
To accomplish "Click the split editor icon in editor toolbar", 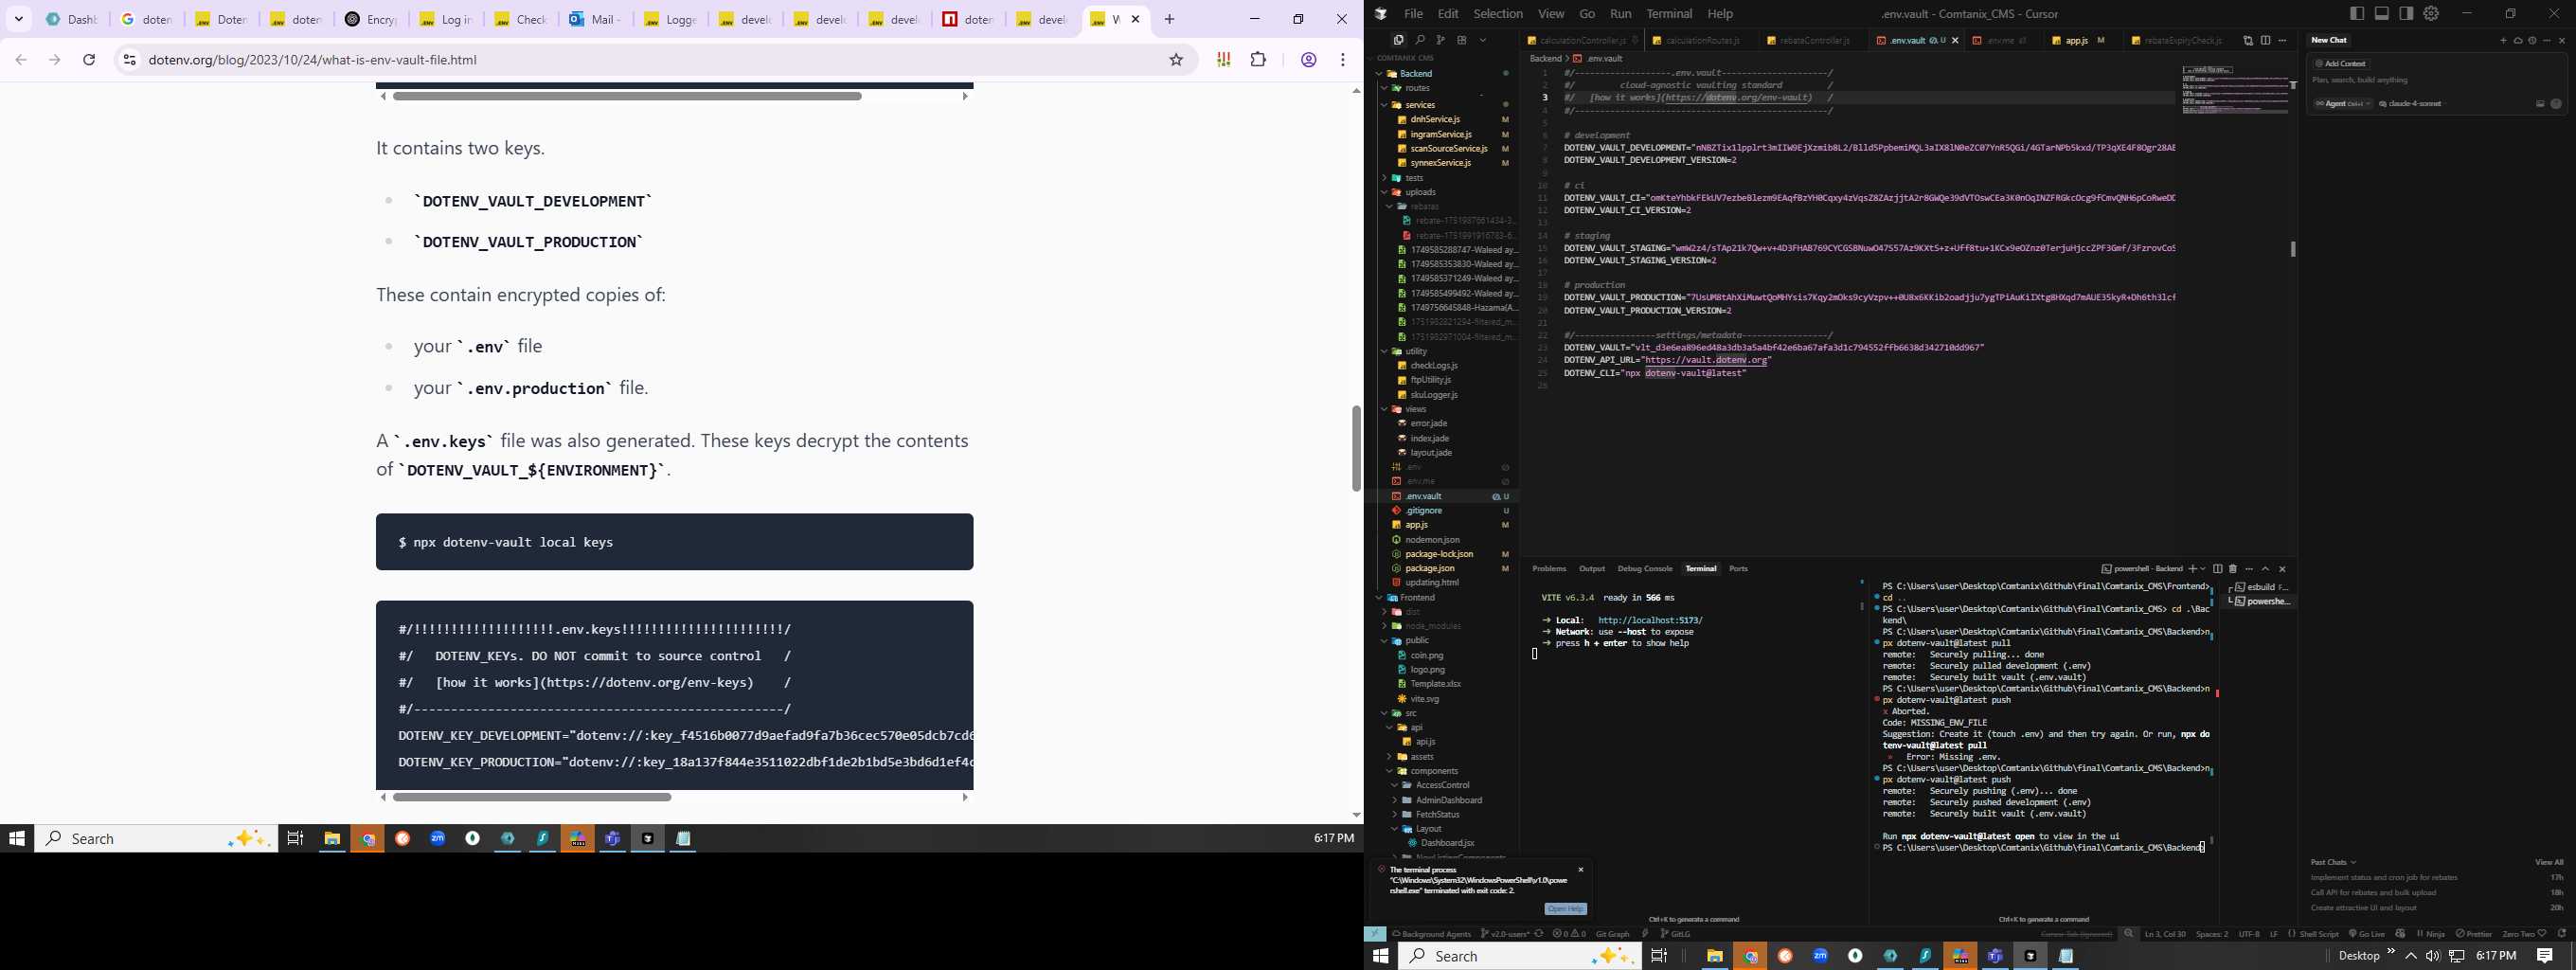I will click(x=2266, y=40).
